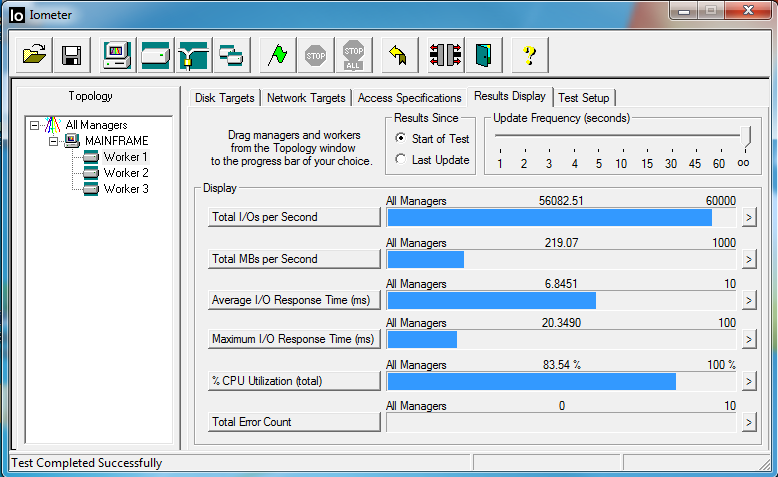This screenshot has width=778, height=477.
Task: Stop the current test
Action: [316, 55]
